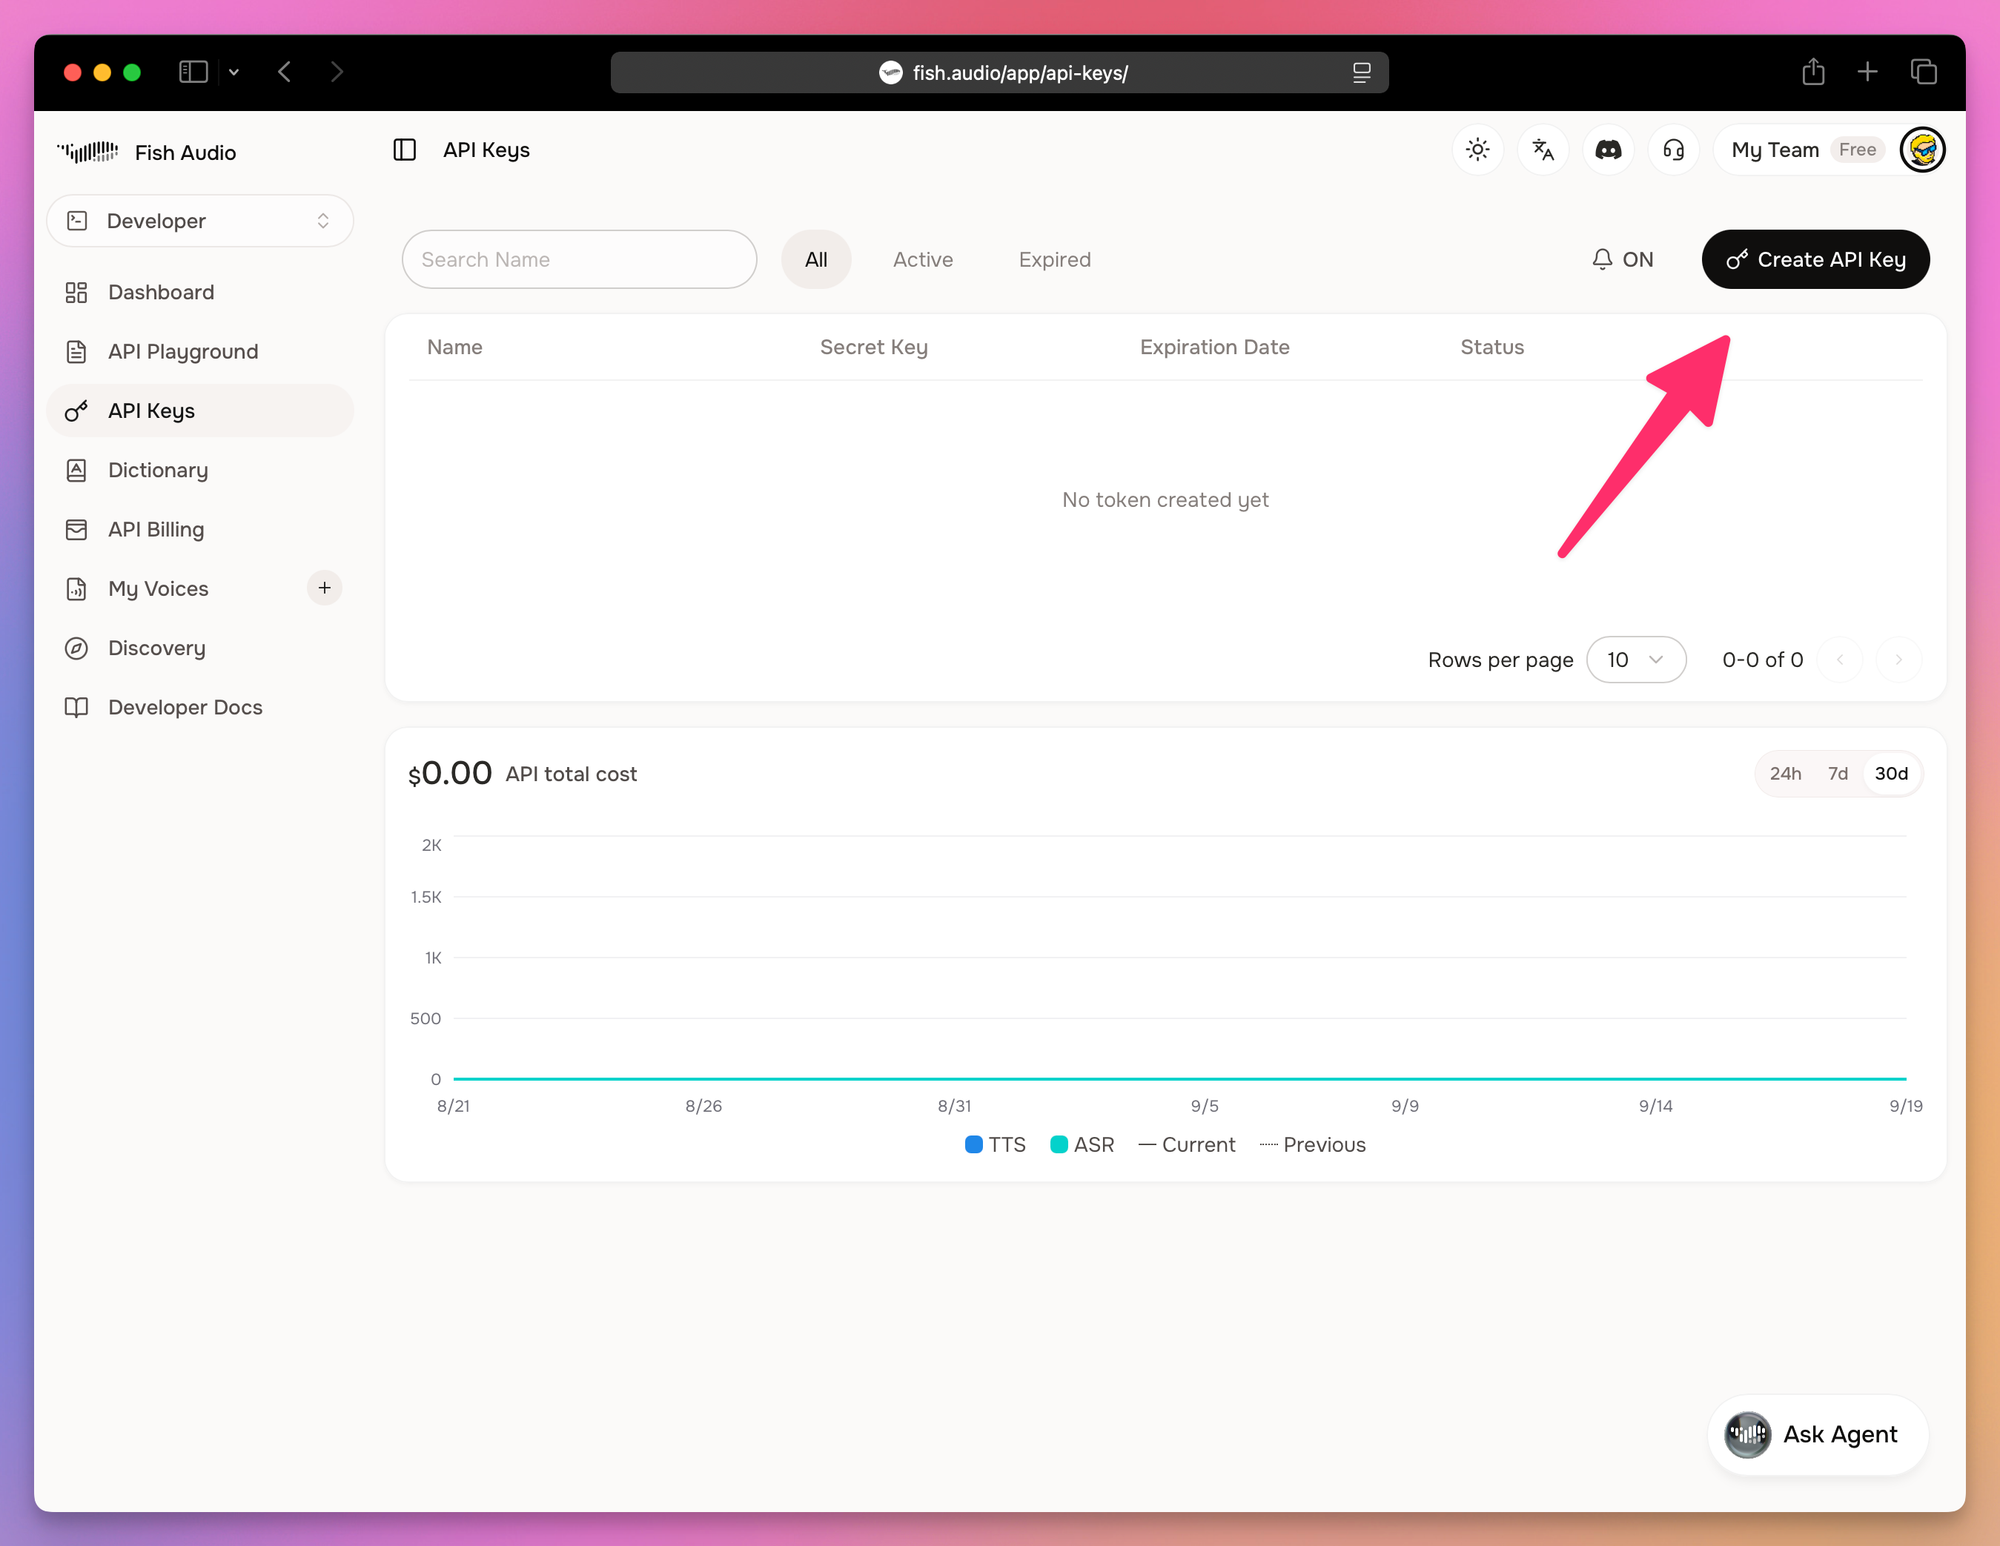Open the Ask Agent chat
Screen dimensions: 2000x1546
1817,1434
